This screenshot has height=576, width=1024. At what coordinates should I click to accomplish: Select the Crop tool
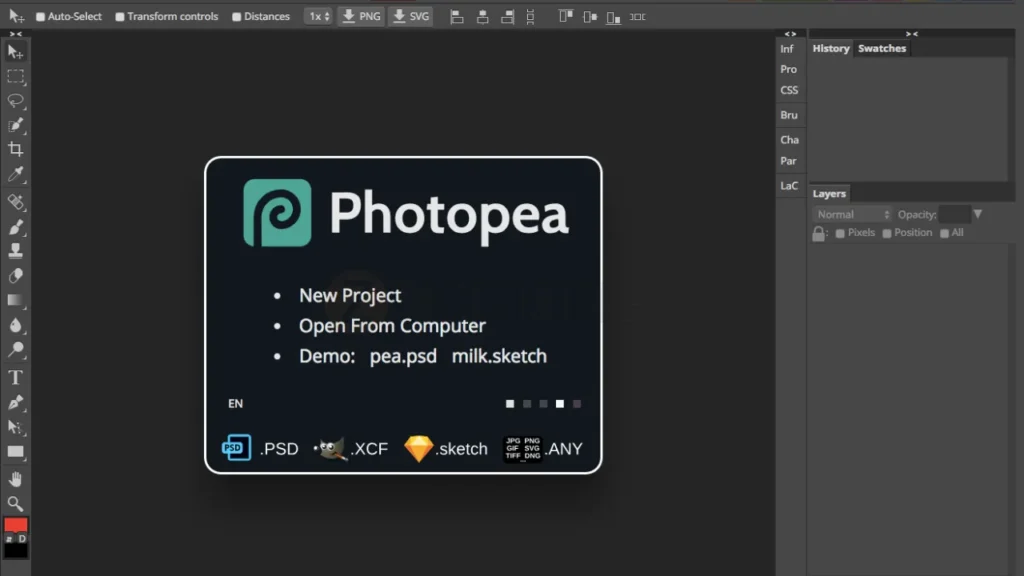click(x=15, y=150)
